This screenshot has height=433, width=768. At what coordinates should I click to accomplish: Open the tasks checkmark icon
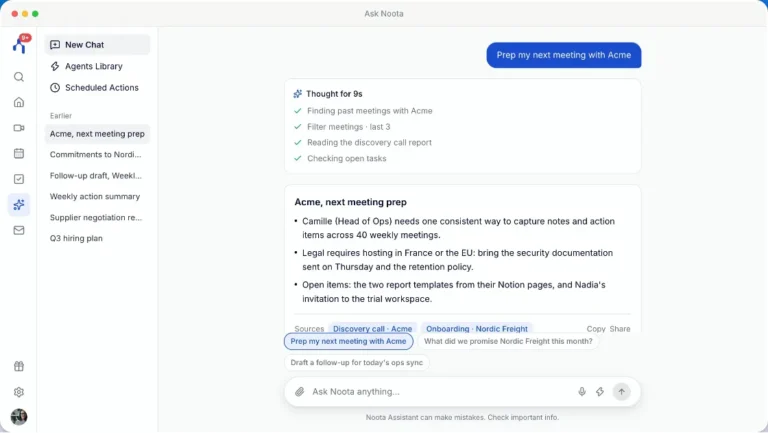tap(19, 179)
